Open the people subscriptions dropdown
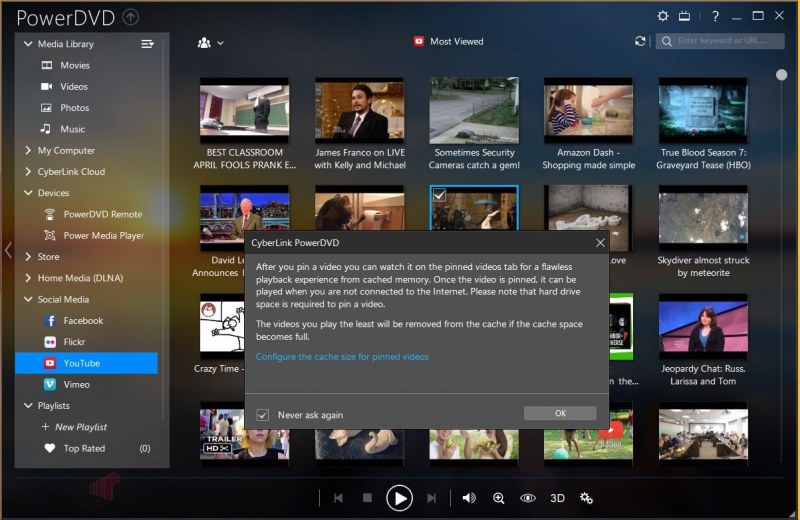This screenshot has width=800, height=520. (210, 43)
